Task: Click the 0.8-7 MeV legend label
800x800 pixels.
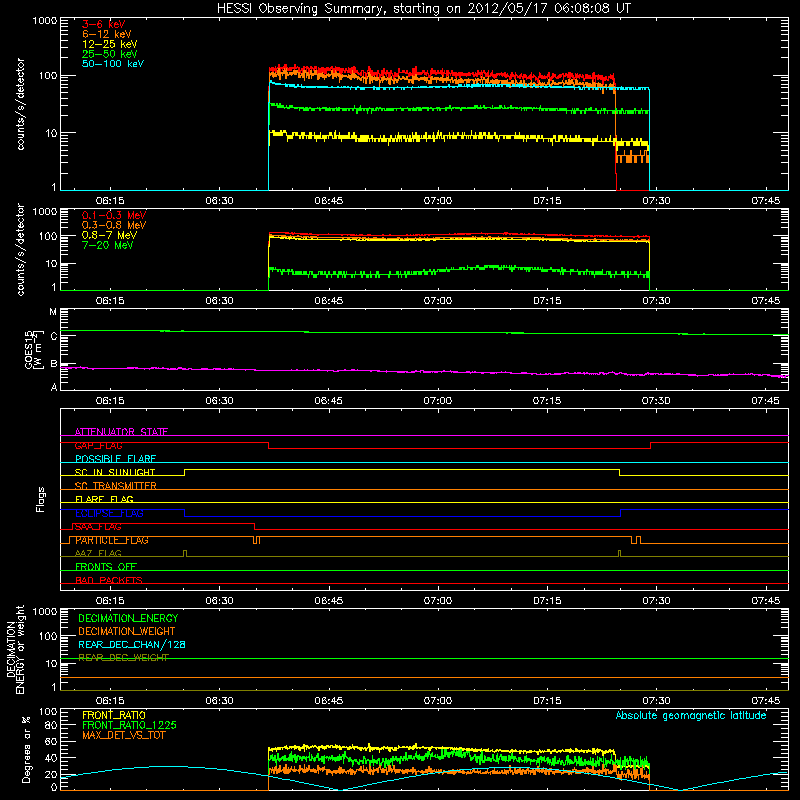Action: (109, 235)
